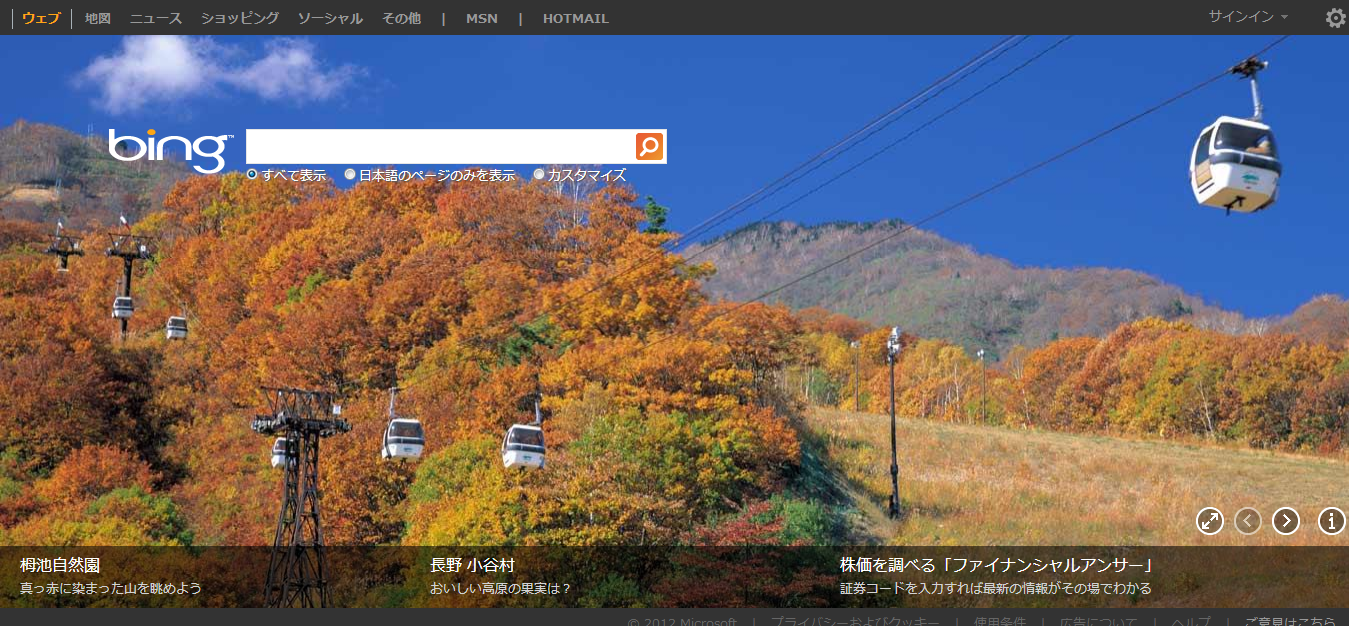
Task: Focus the Bing search text box
Action: (440, 147)
